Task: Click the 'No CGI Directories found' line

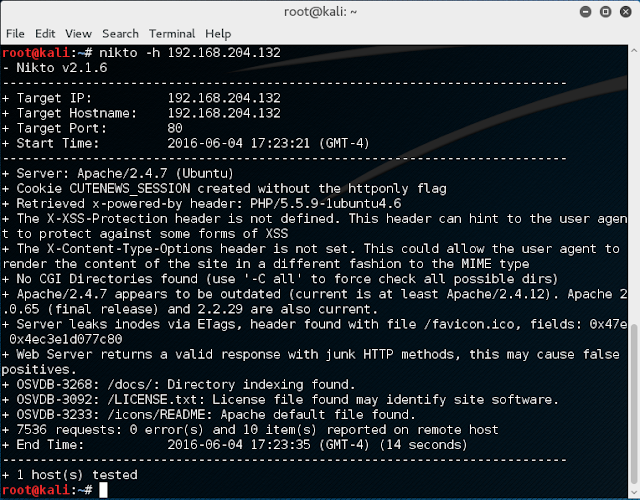Action: 280,279
